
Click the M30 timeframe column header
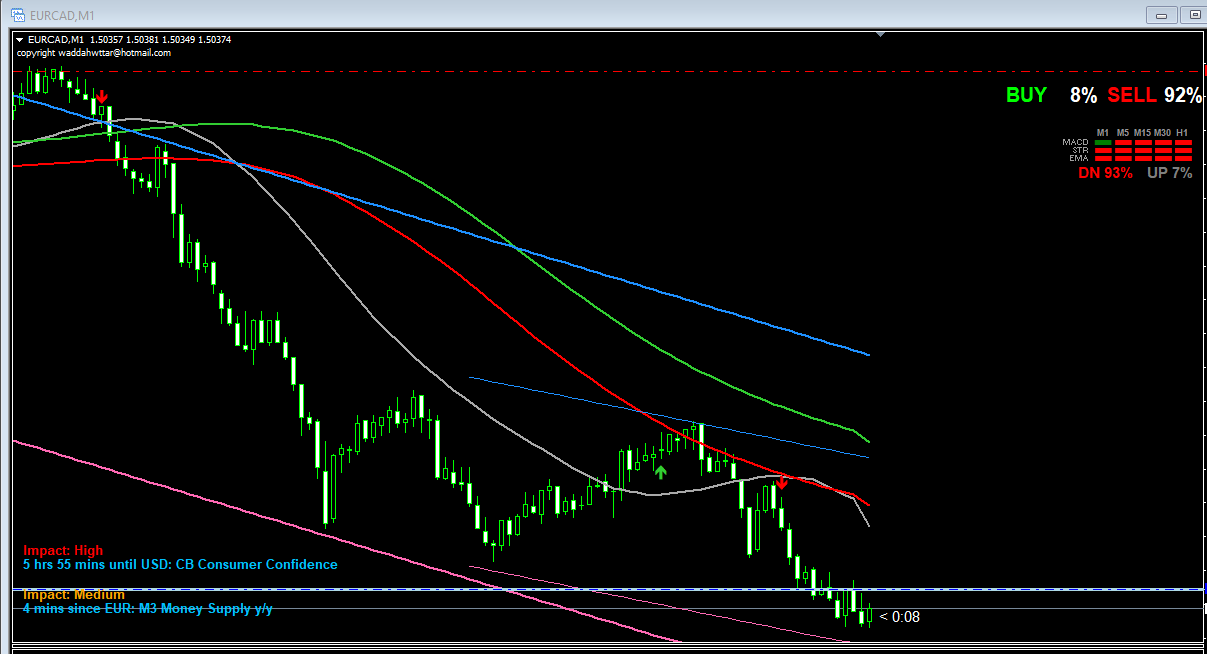[1163, 132]
